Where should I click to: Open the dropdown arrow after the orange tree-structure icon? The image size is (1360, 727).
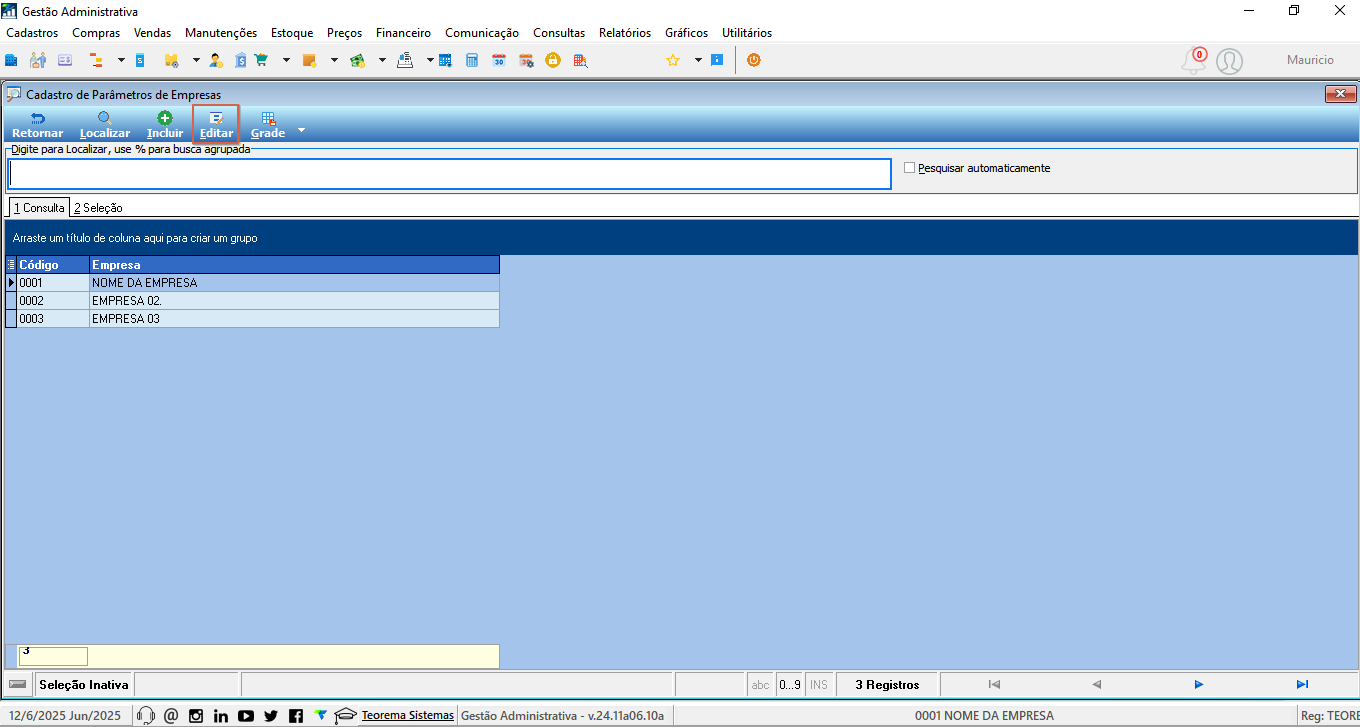coord(120,60)
